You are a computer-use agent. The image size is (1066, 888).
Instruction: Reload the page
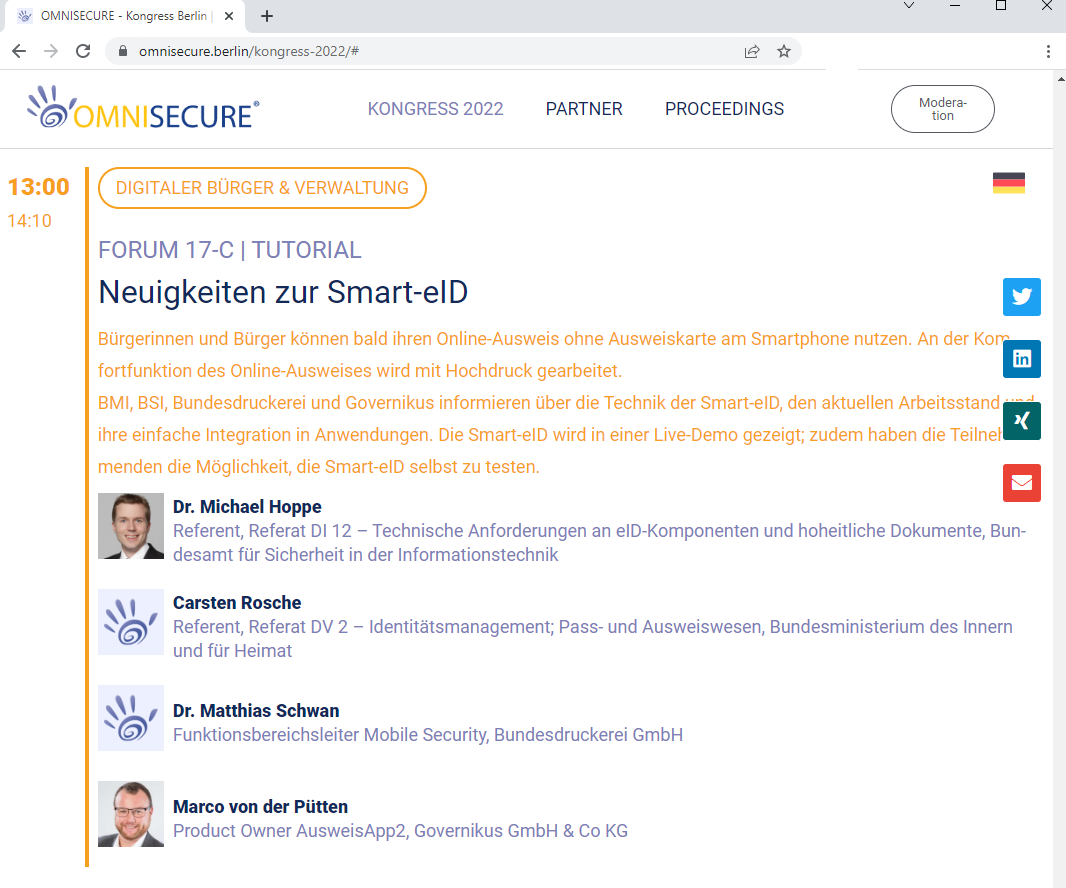point(83,51)
